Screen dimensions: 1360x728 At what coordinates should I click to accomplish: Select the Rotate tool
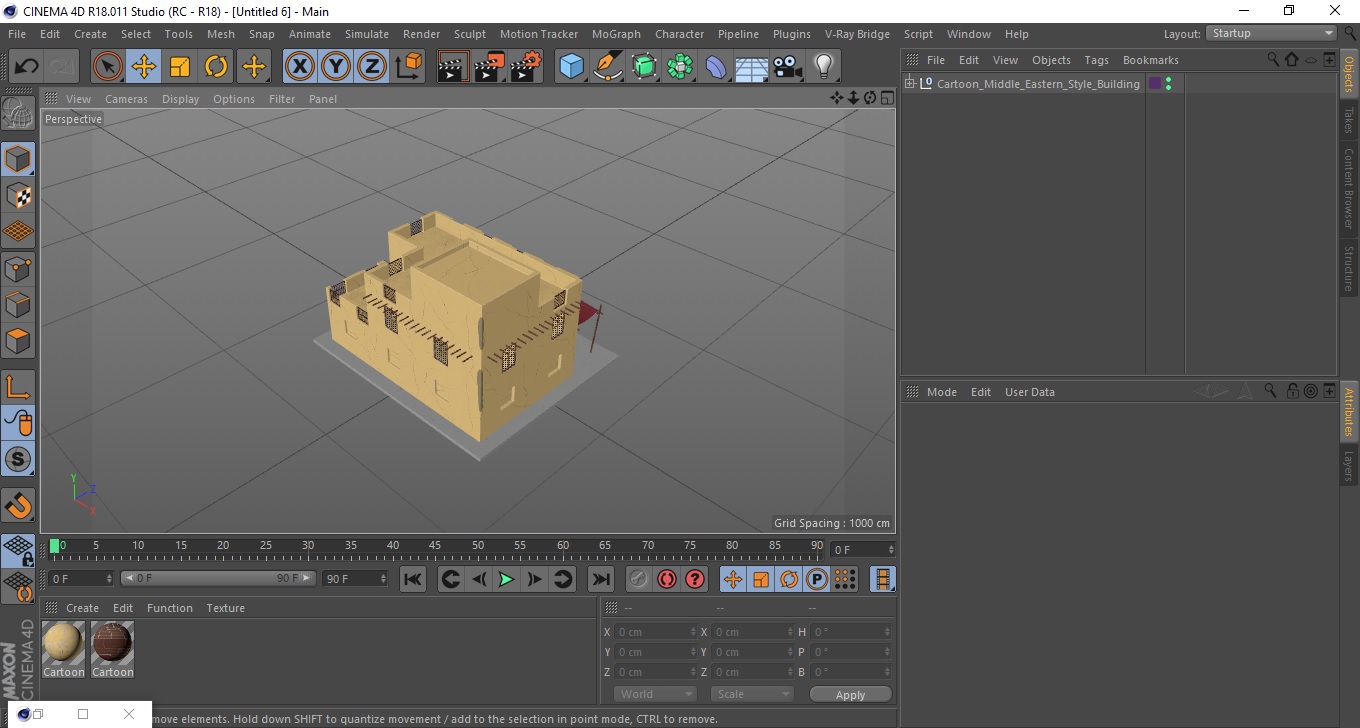216,67
